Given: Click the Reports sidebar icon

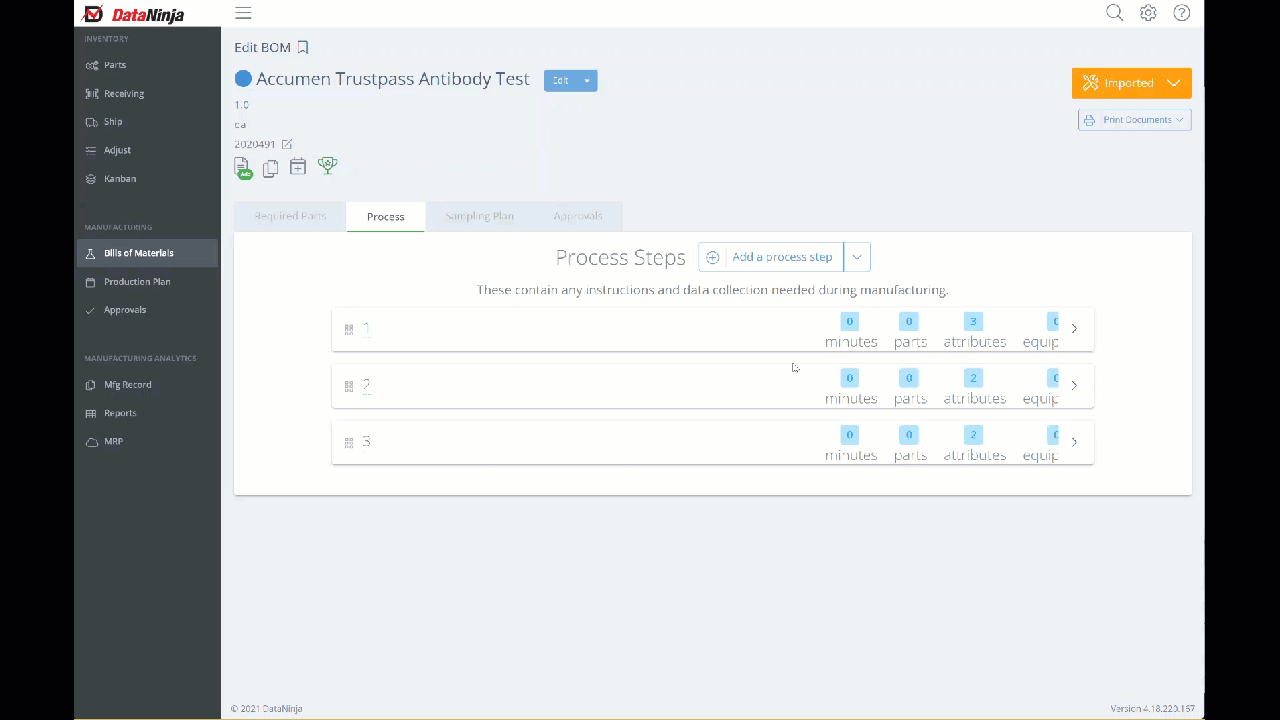Looking at the screenshot, I should click(91, 413).
